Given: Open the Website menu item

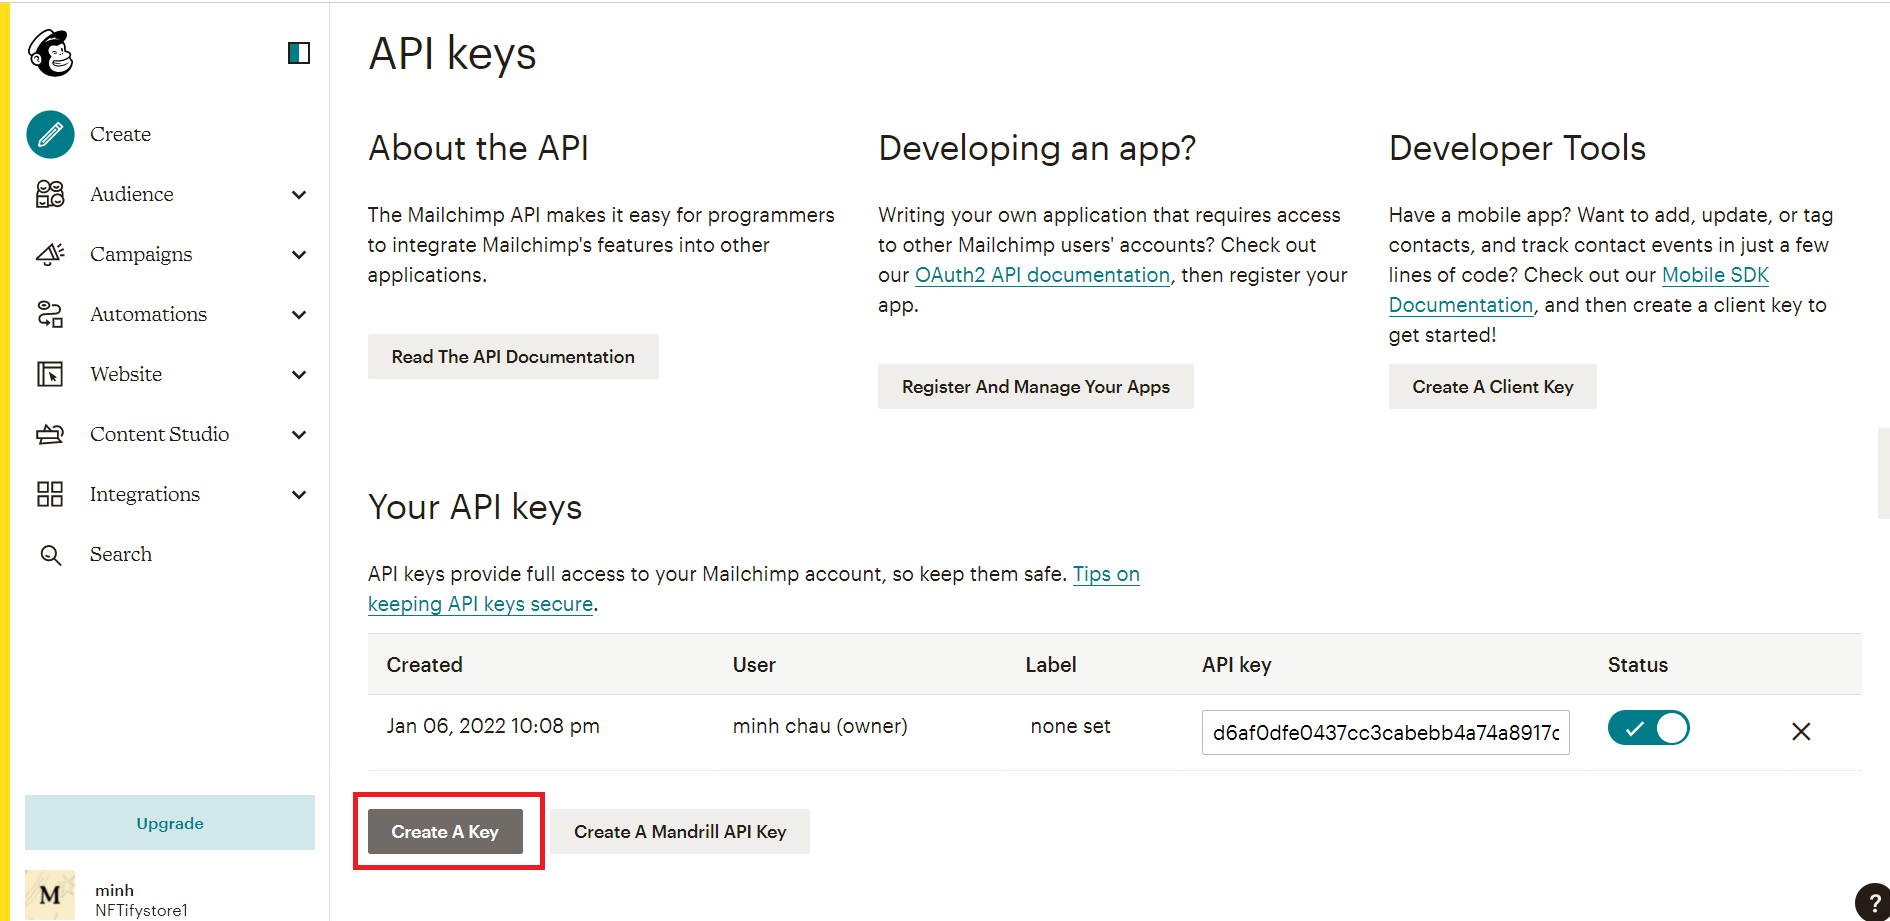Looking at the screenshot, I should point(126,374).
